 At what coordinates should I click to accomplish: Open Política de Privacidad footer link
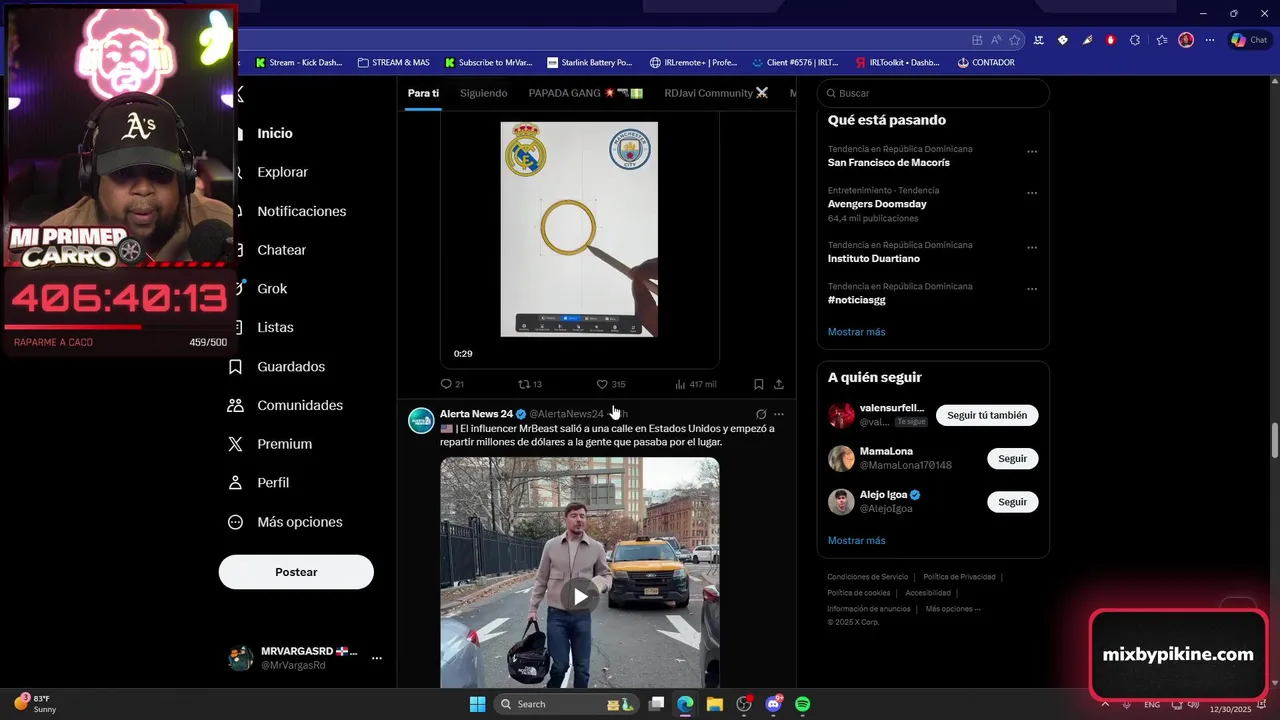(x=959, y=577)
